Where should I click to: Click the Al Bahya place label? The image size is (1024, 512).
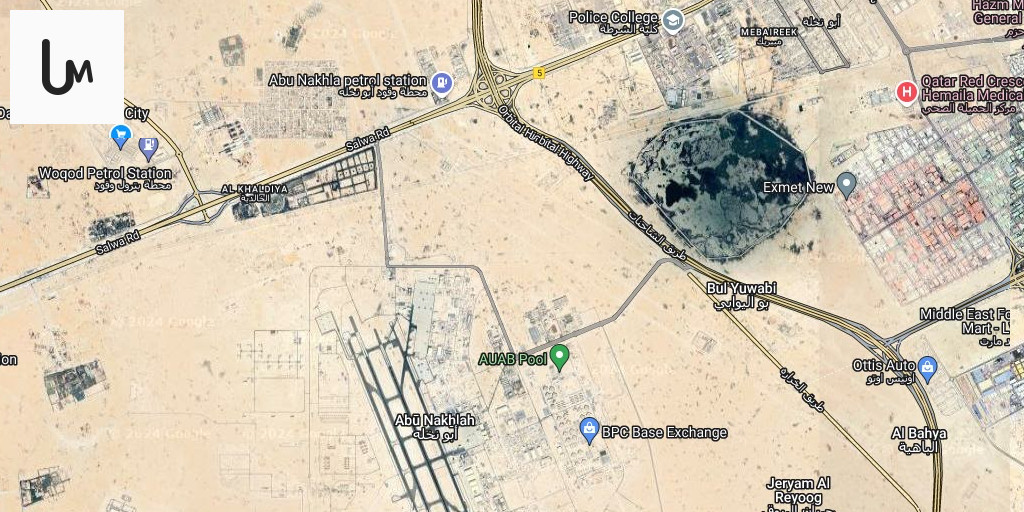click(919, 440)
